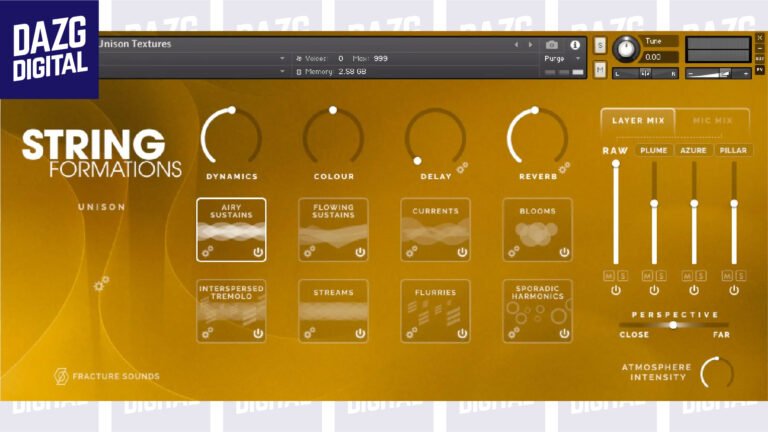Screen dimensions: 768x432
Task: Click the Perspective close-far slider
Action: (673, 324)
